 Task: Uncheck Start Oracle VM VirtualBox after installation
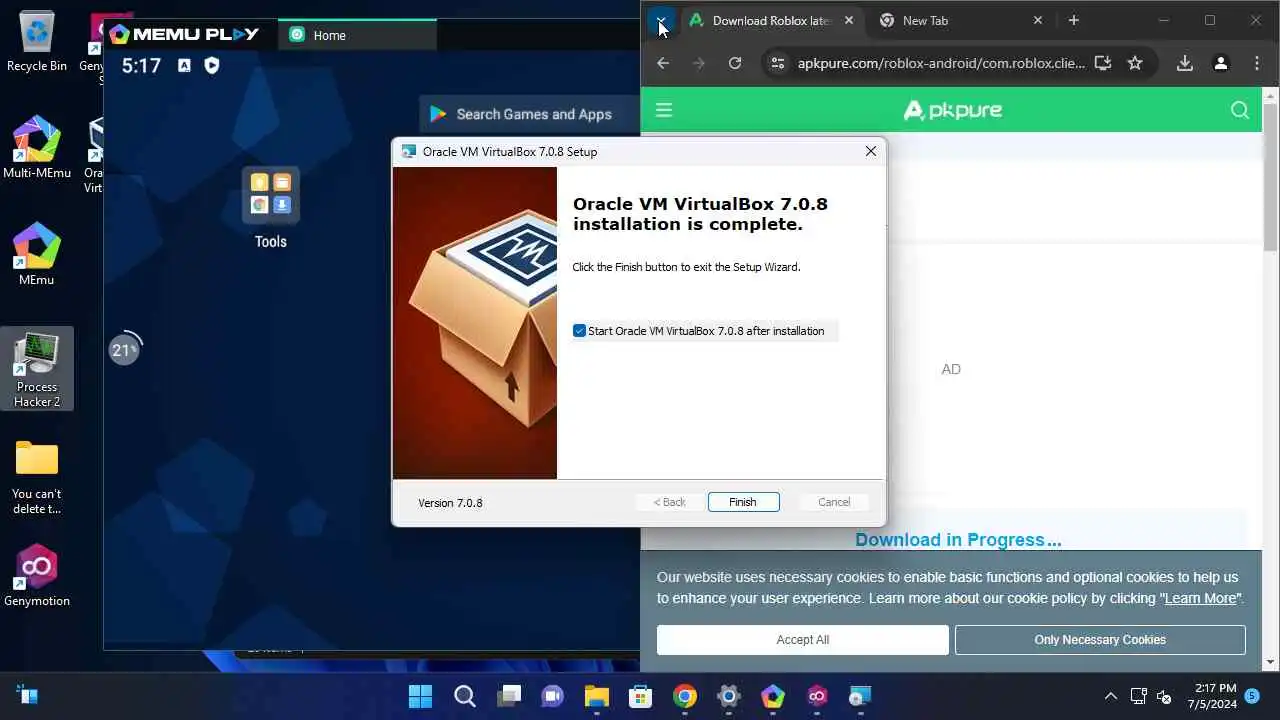(579, 331)
